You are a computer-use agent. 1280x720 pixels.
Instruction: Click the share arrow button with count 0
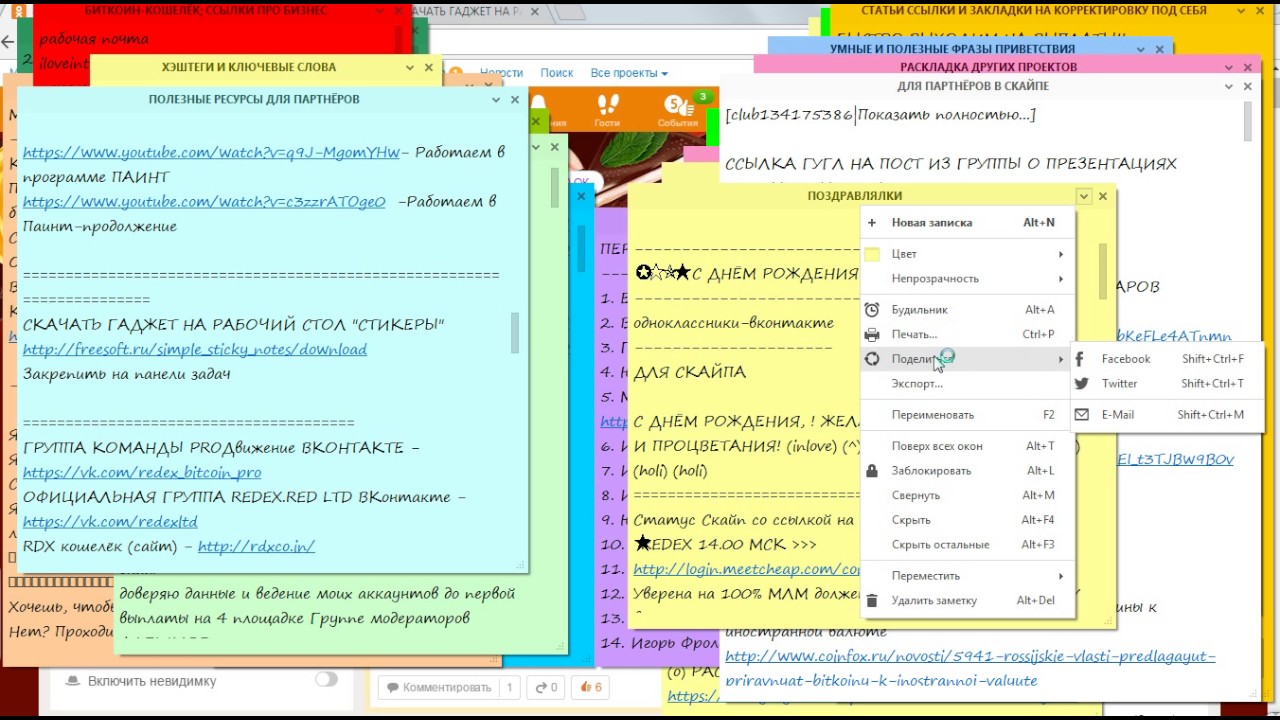[x=546, y=687]
